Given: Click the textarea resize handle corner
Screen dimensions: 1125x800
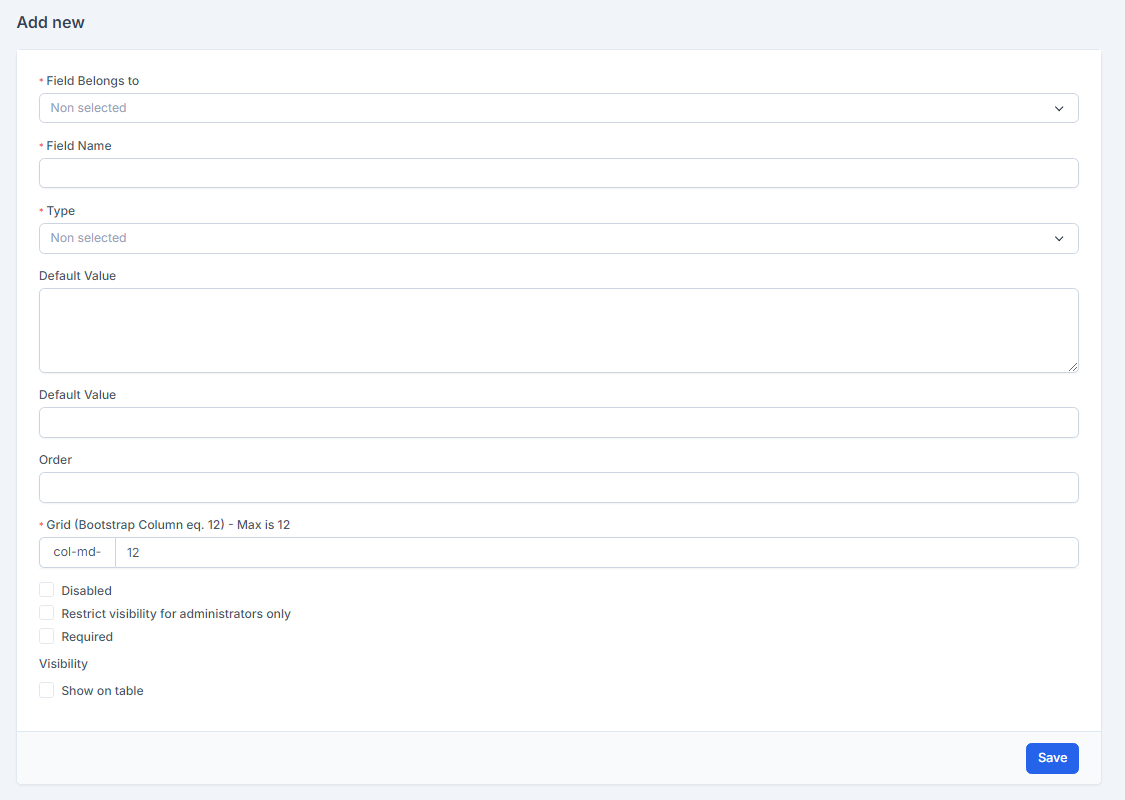Looking at the screenshot, I should [x=1073, y=367].
